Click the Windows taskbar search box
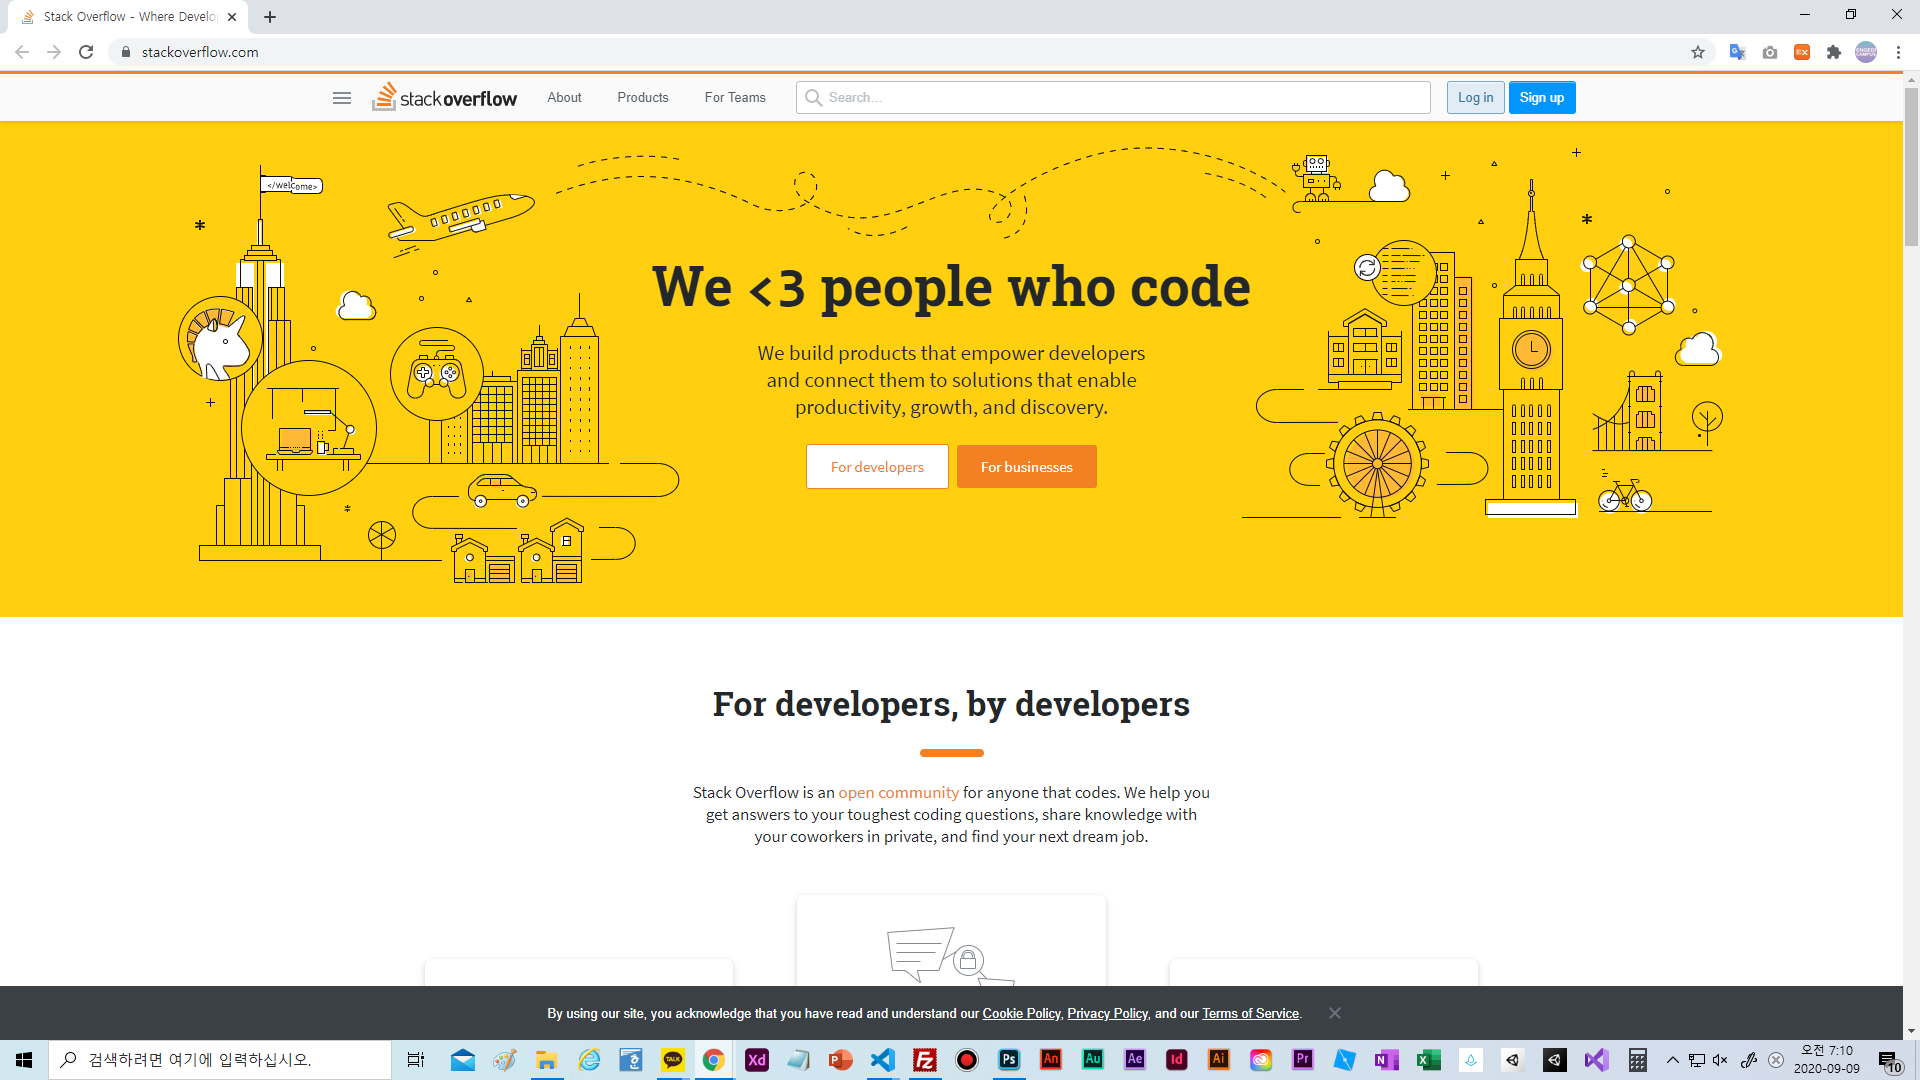The width and height of the screenshot is (1920, 1080). point(220,1060)
